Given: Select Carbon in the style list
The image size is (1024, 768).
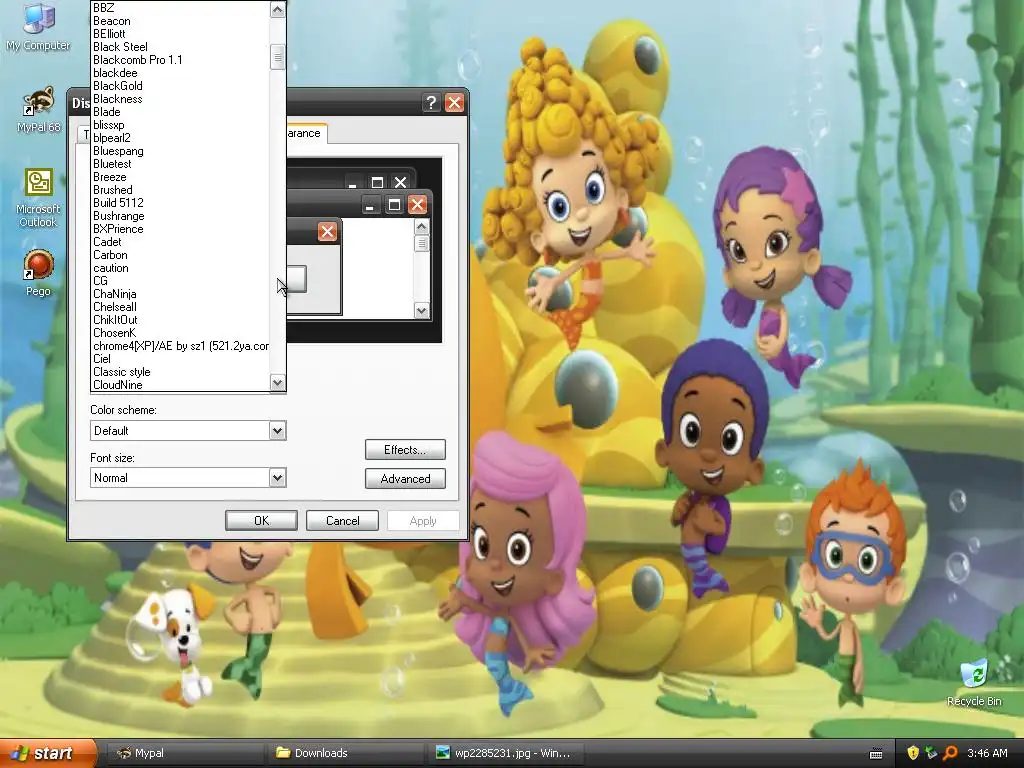Looking at the screenshot, I should [180, 255].
